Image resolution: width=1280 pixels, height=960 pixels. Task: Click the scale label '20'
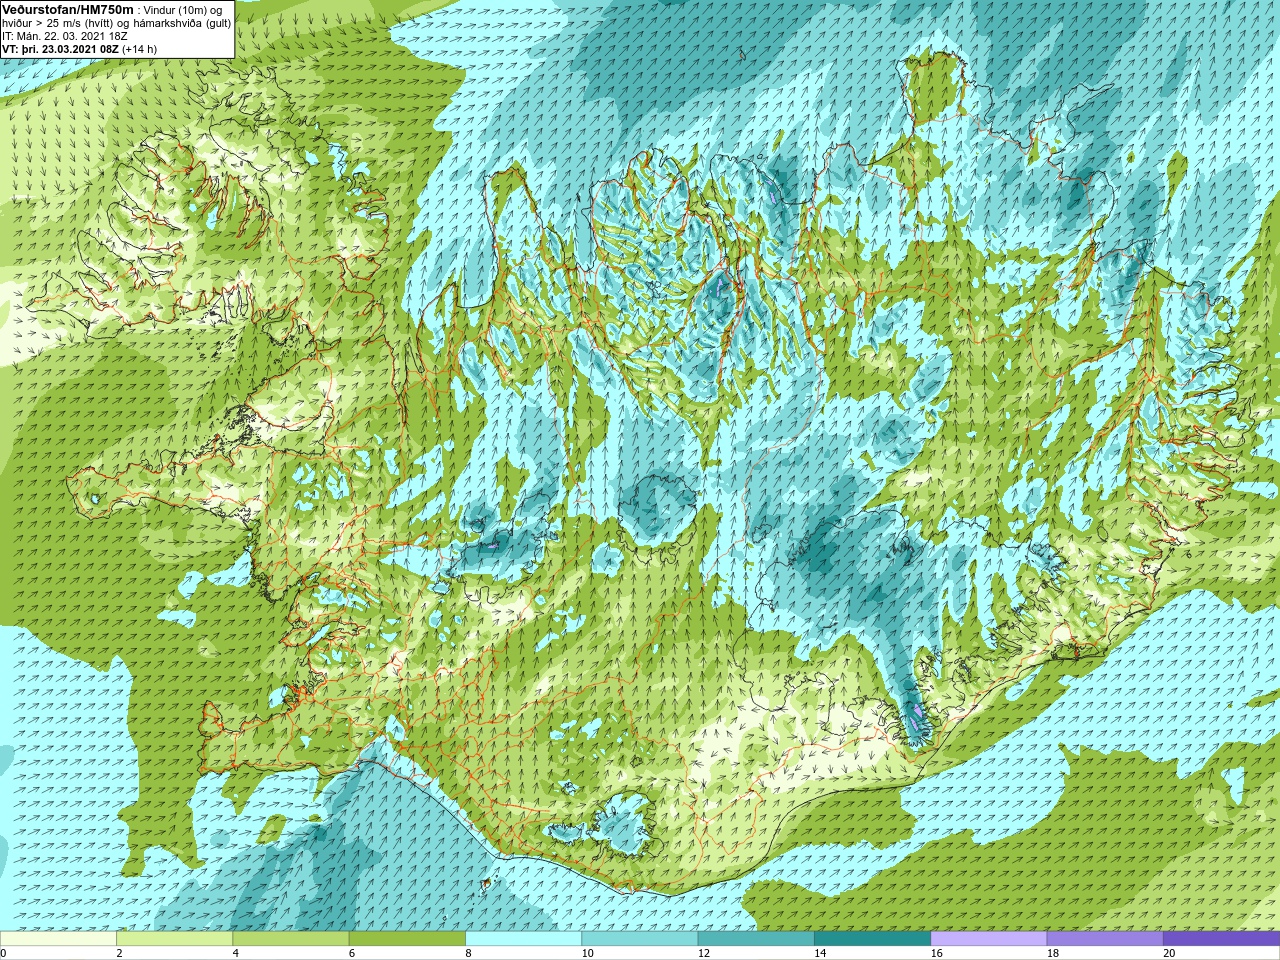[1169, 953]
